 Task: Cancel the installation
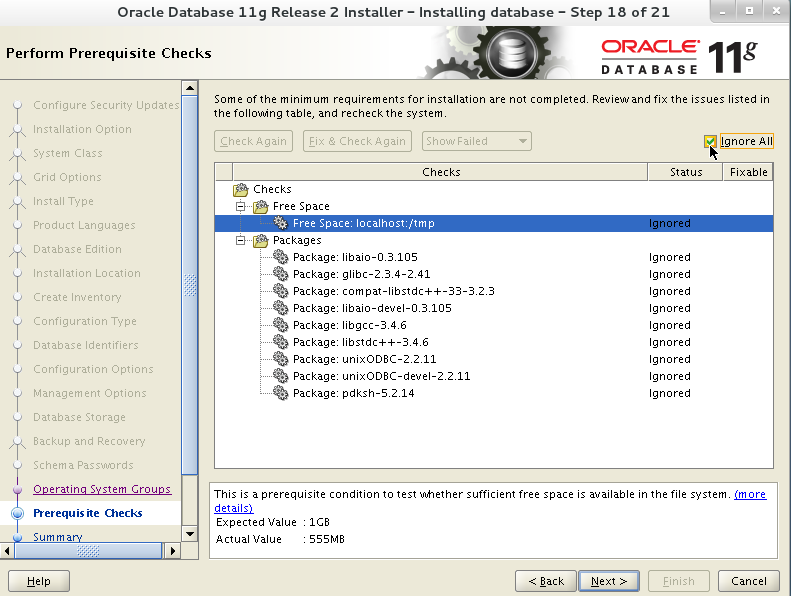click(749, 581)
